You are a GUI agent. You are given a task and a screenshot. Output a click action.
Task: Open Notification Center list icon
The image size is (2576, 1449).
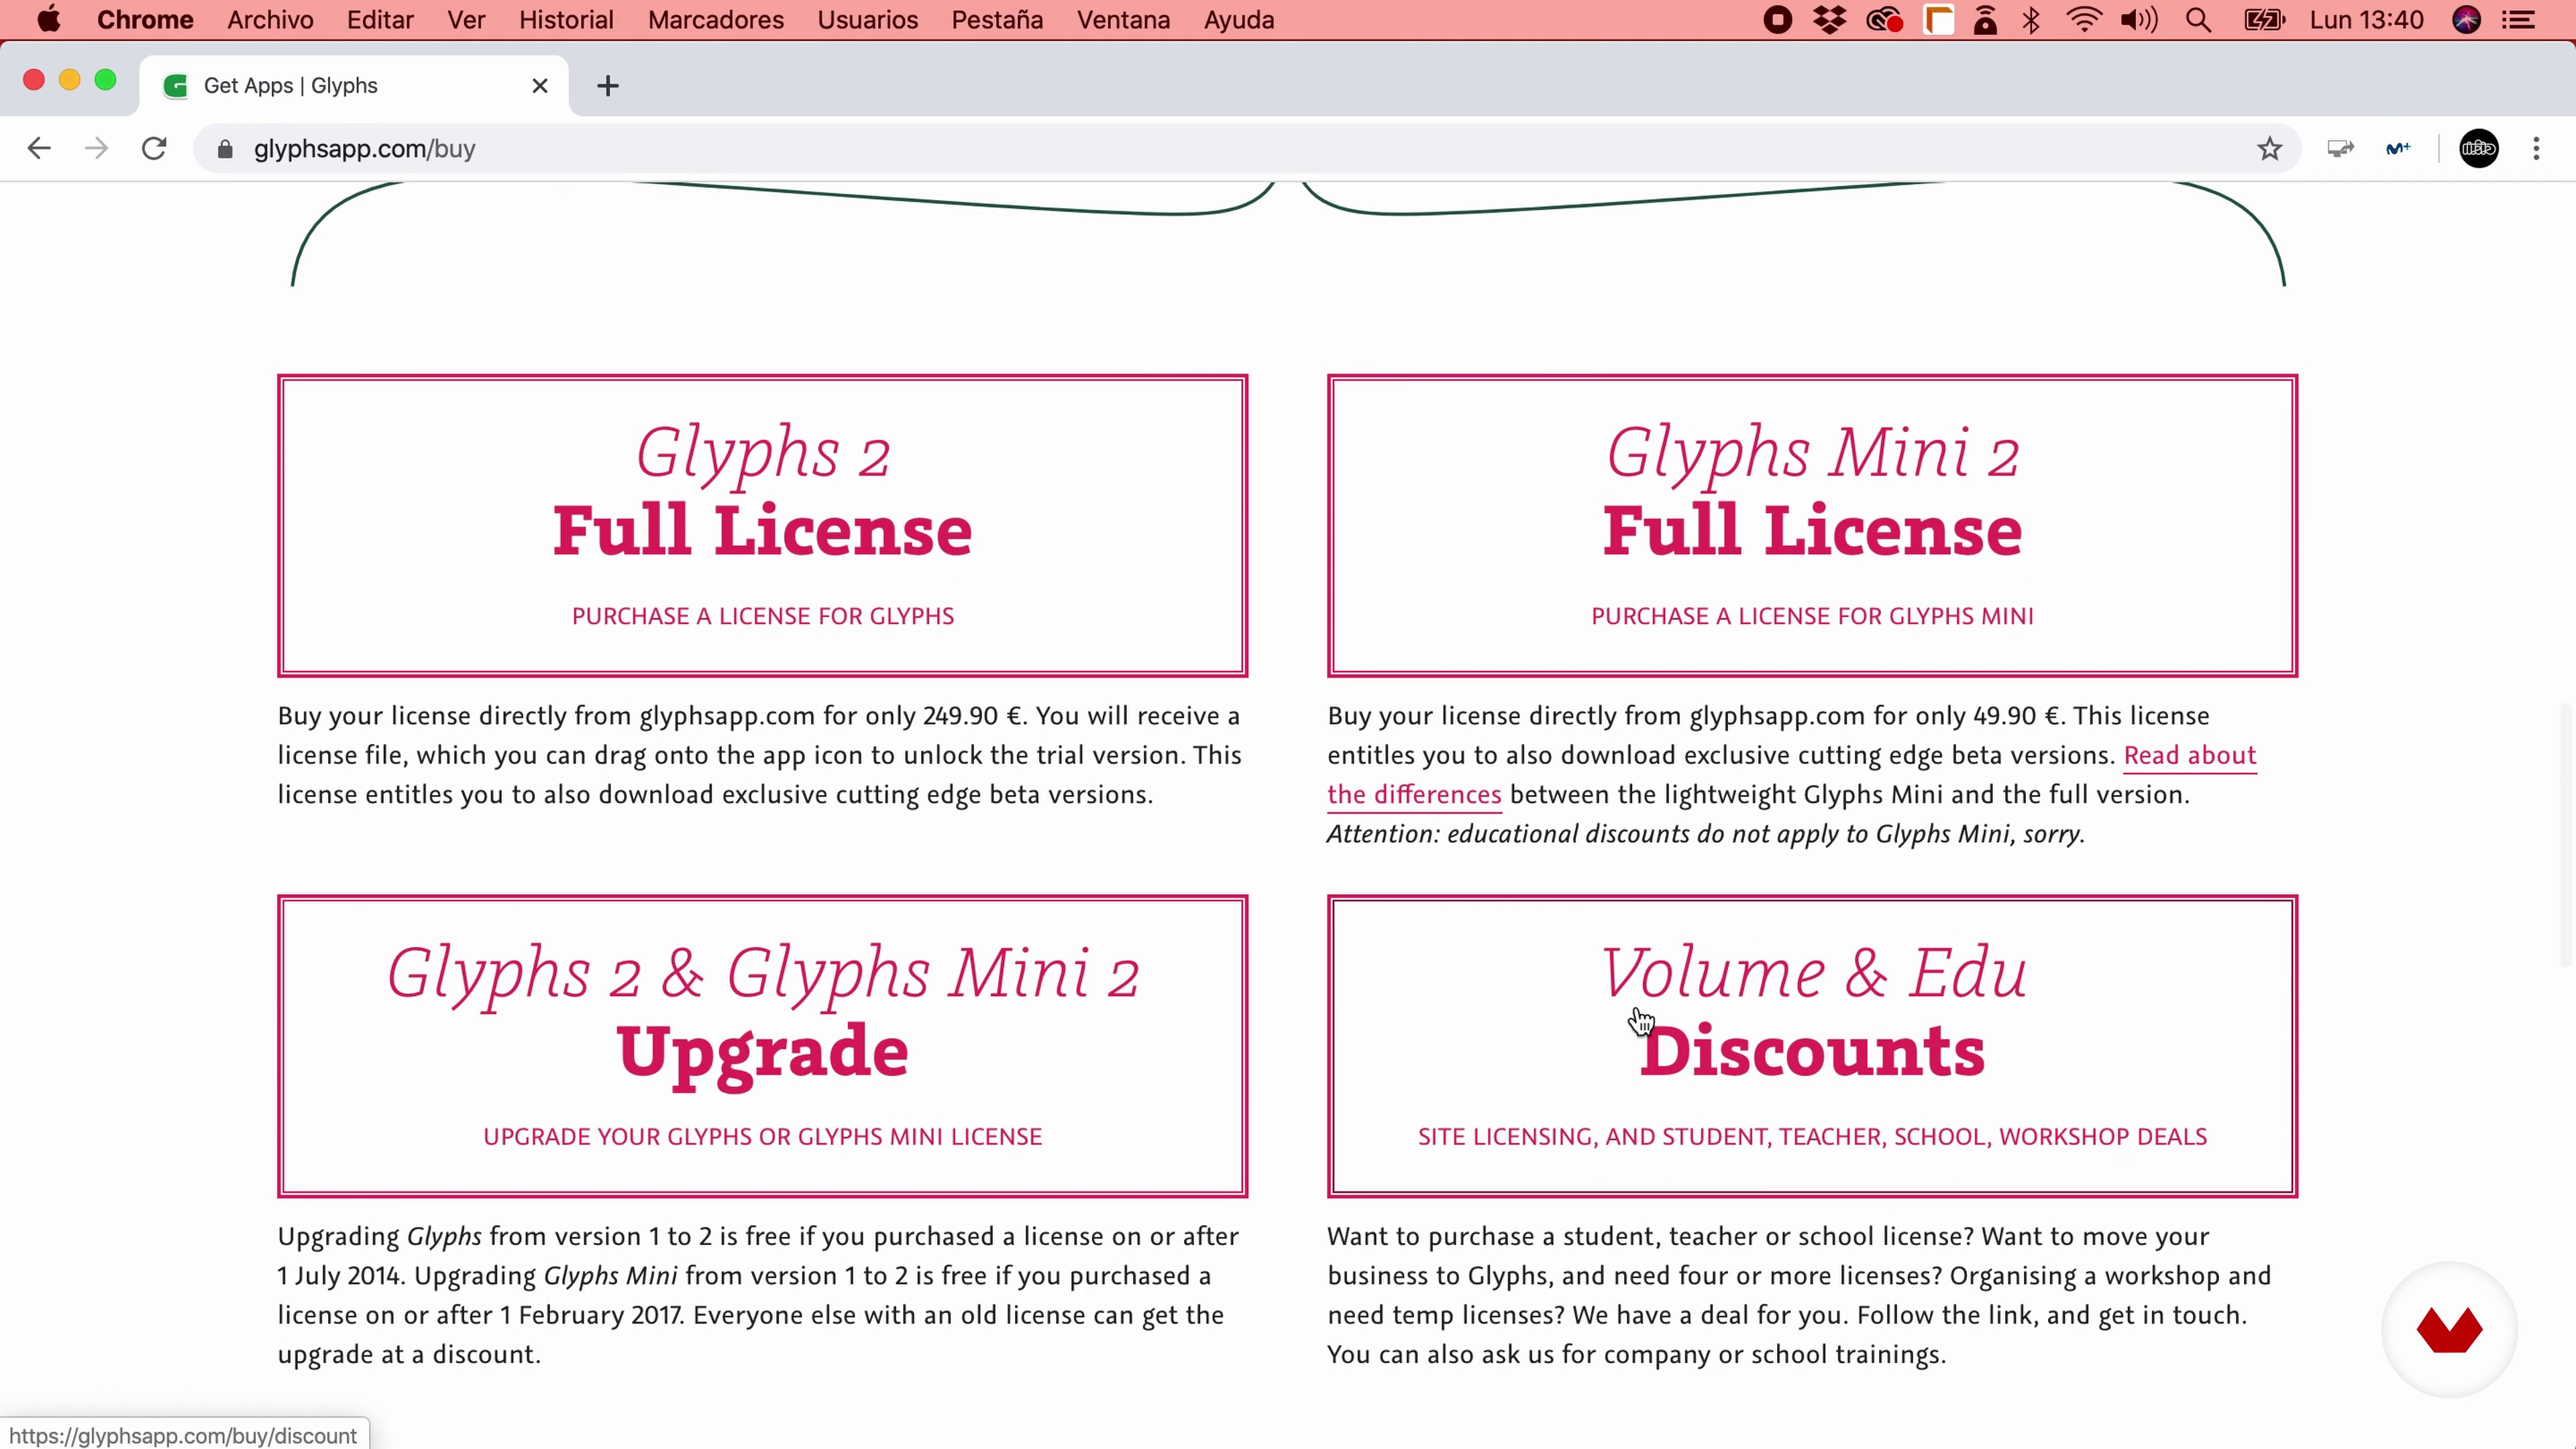pos(2518,20)
